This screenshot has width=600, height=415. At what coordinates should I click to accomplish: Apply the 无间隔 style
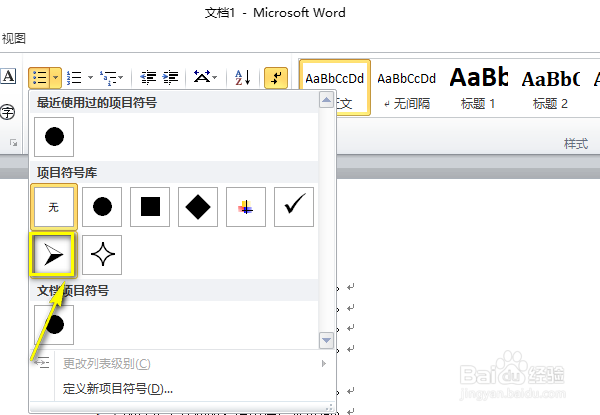click(407, 90)
